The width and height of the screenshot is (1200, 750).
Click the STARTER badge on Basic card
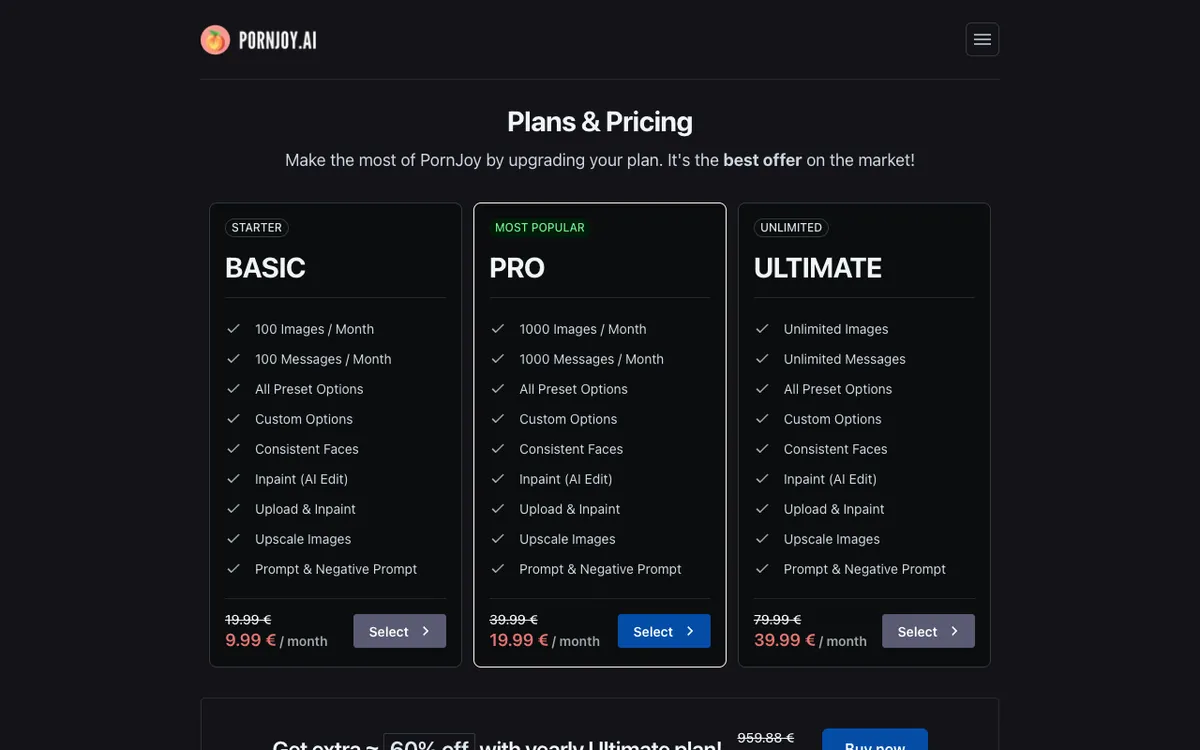[257, 228]
